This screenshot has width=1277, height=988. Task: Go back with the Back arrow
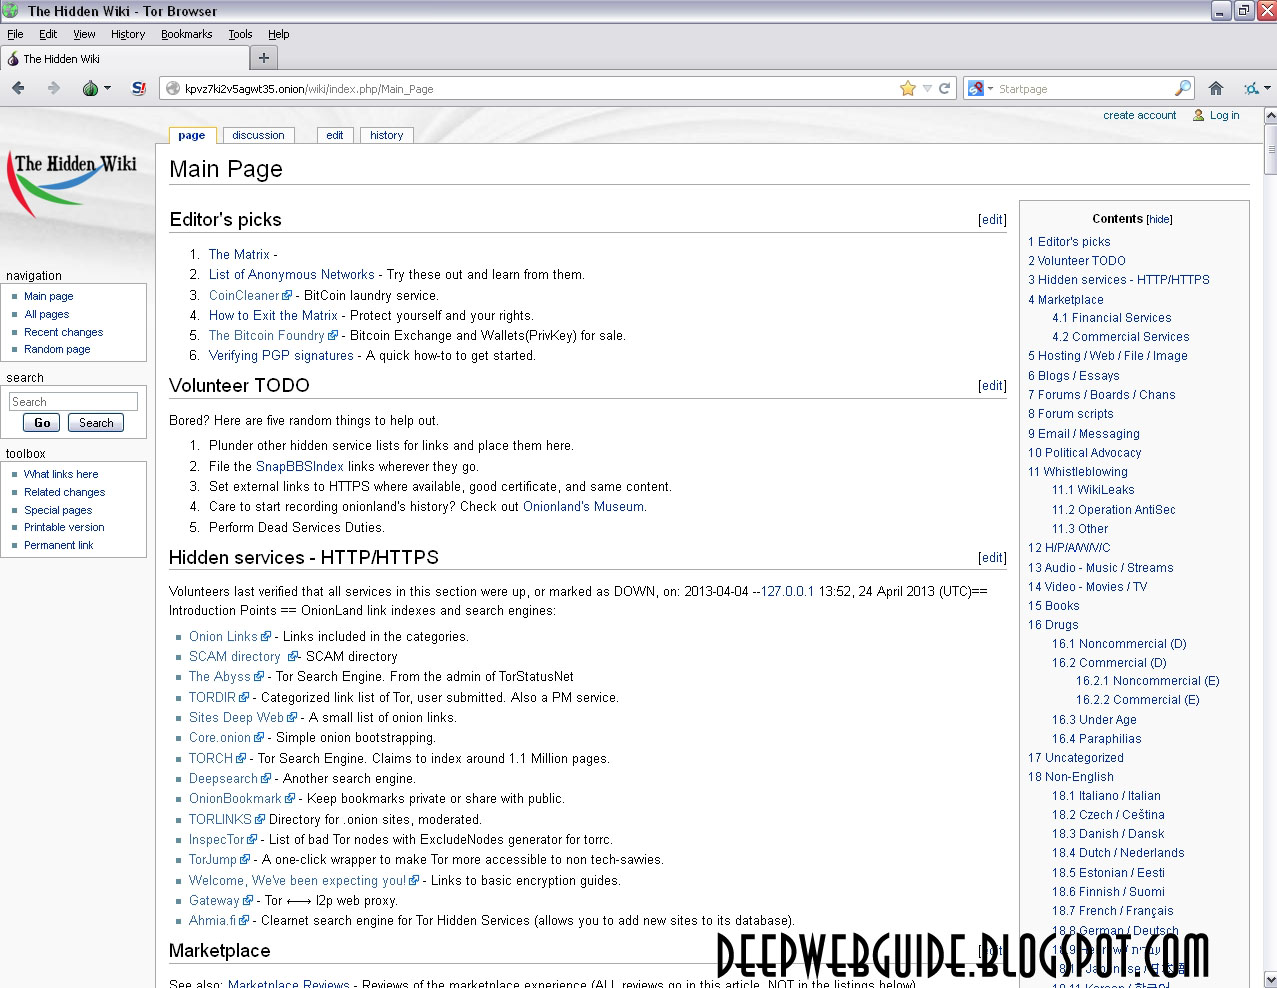18,88
